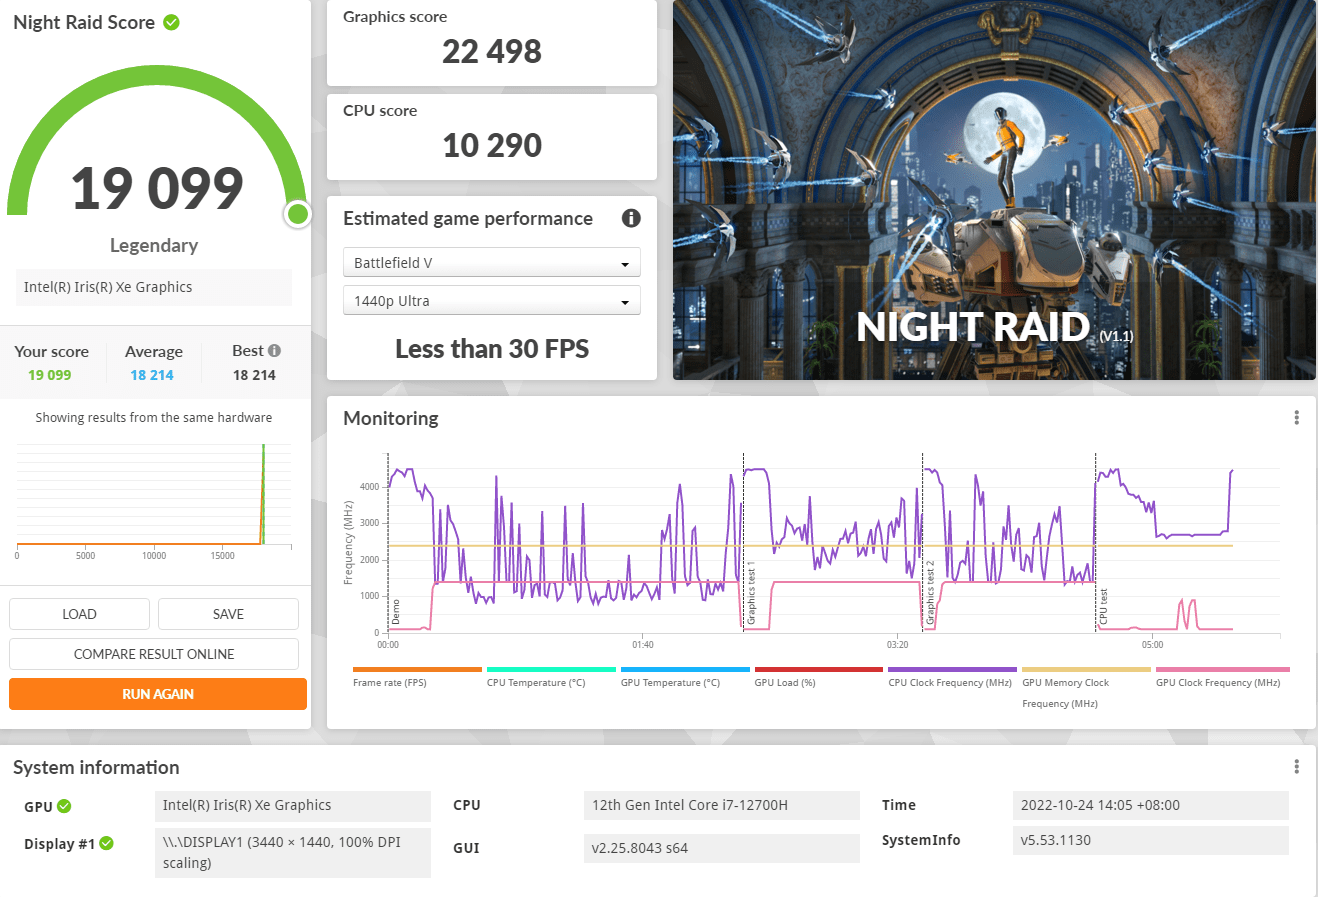The image size is (1318, 897).
Task: Click the GPU field Intel(R) Iris(R) Xe Graphics
Action: pyautogui.click(x=293, y=806)
